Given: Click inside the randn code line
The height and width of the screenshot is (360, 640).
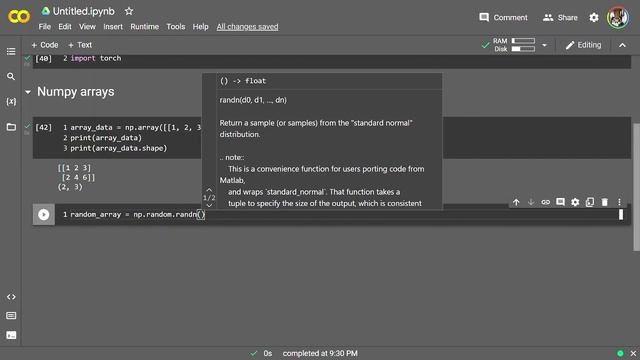Looking at the screenshot, I should coord(138,214).
